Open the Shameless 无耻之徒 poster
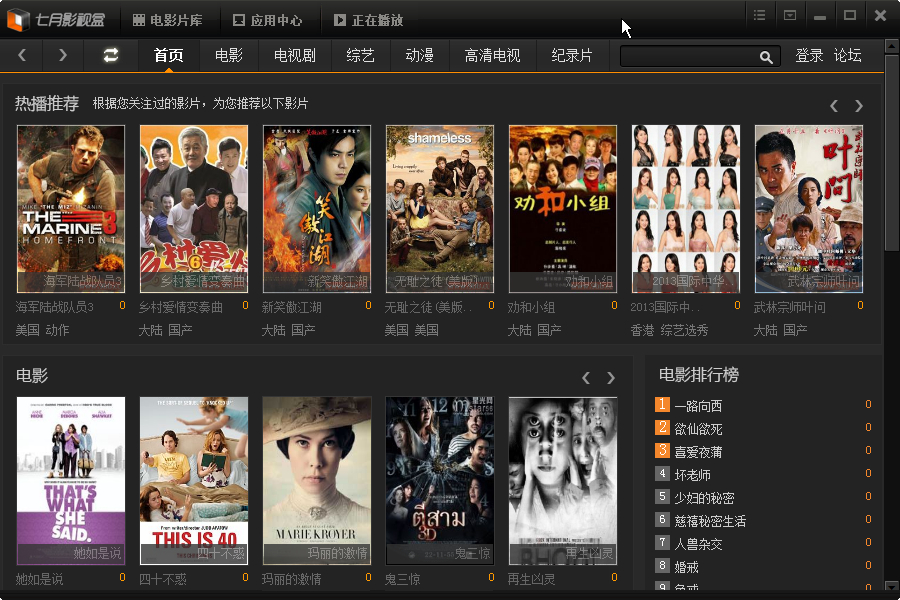900x600 pixels. click(x=440, y=209)
